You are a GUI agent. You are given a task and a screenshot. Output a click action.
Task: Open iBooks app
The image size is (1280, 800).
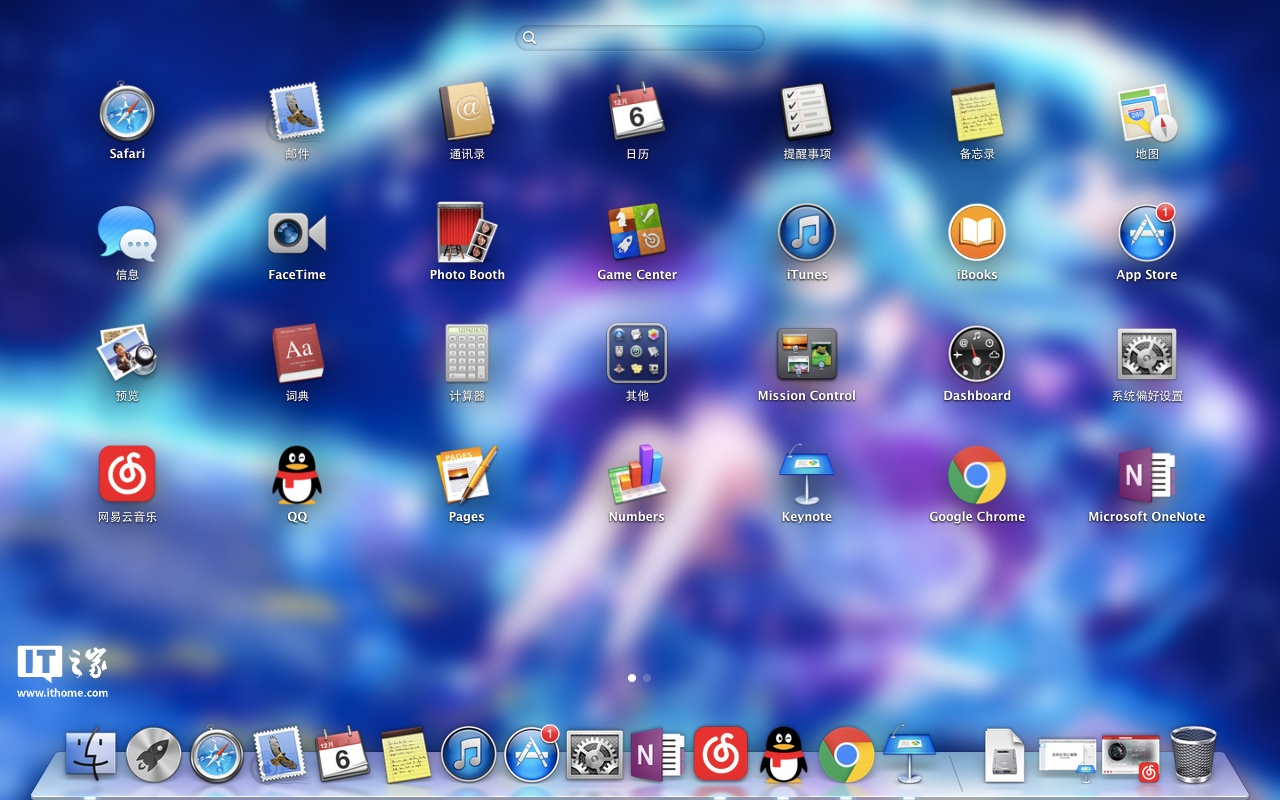(x=977, y=233)
